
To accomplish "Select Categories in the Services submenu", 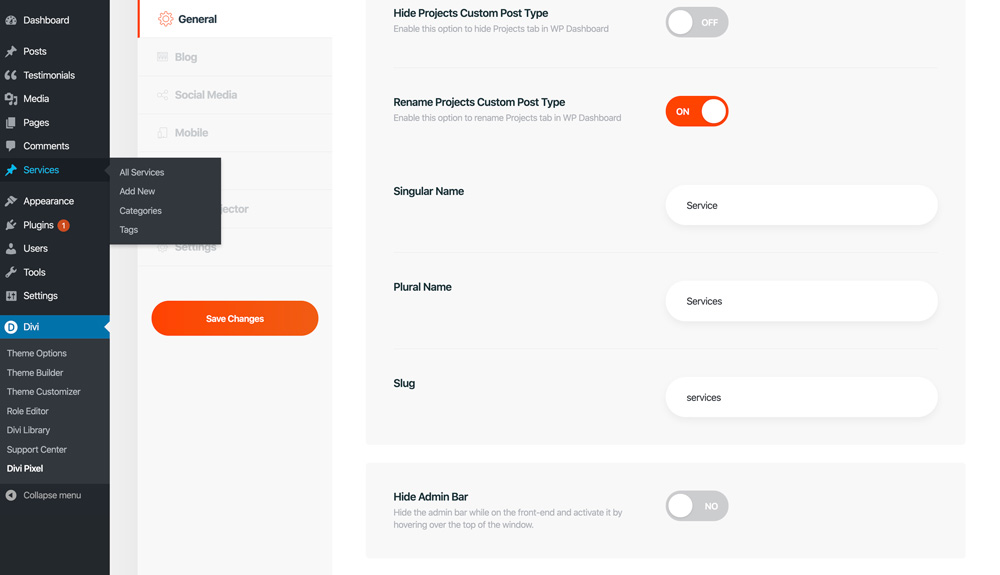I will coord(140,210).
